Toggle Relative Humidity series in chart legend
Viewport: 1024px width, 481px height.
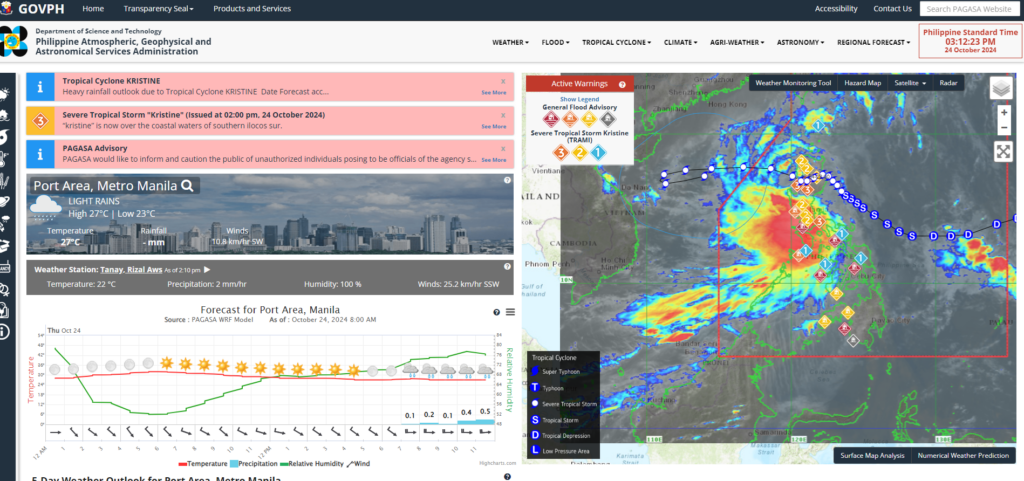[312, 464]
